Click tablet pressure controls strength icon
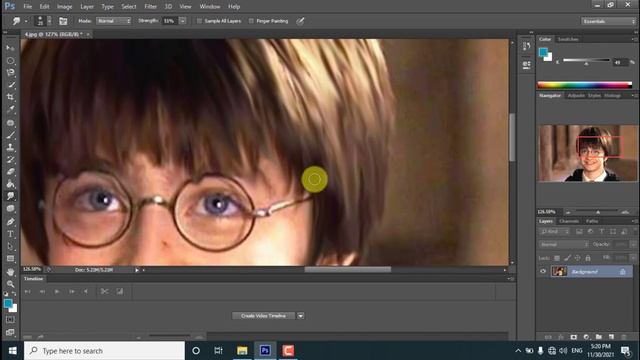This screenshot has width=640, height=360. click(x=300, y=21)
